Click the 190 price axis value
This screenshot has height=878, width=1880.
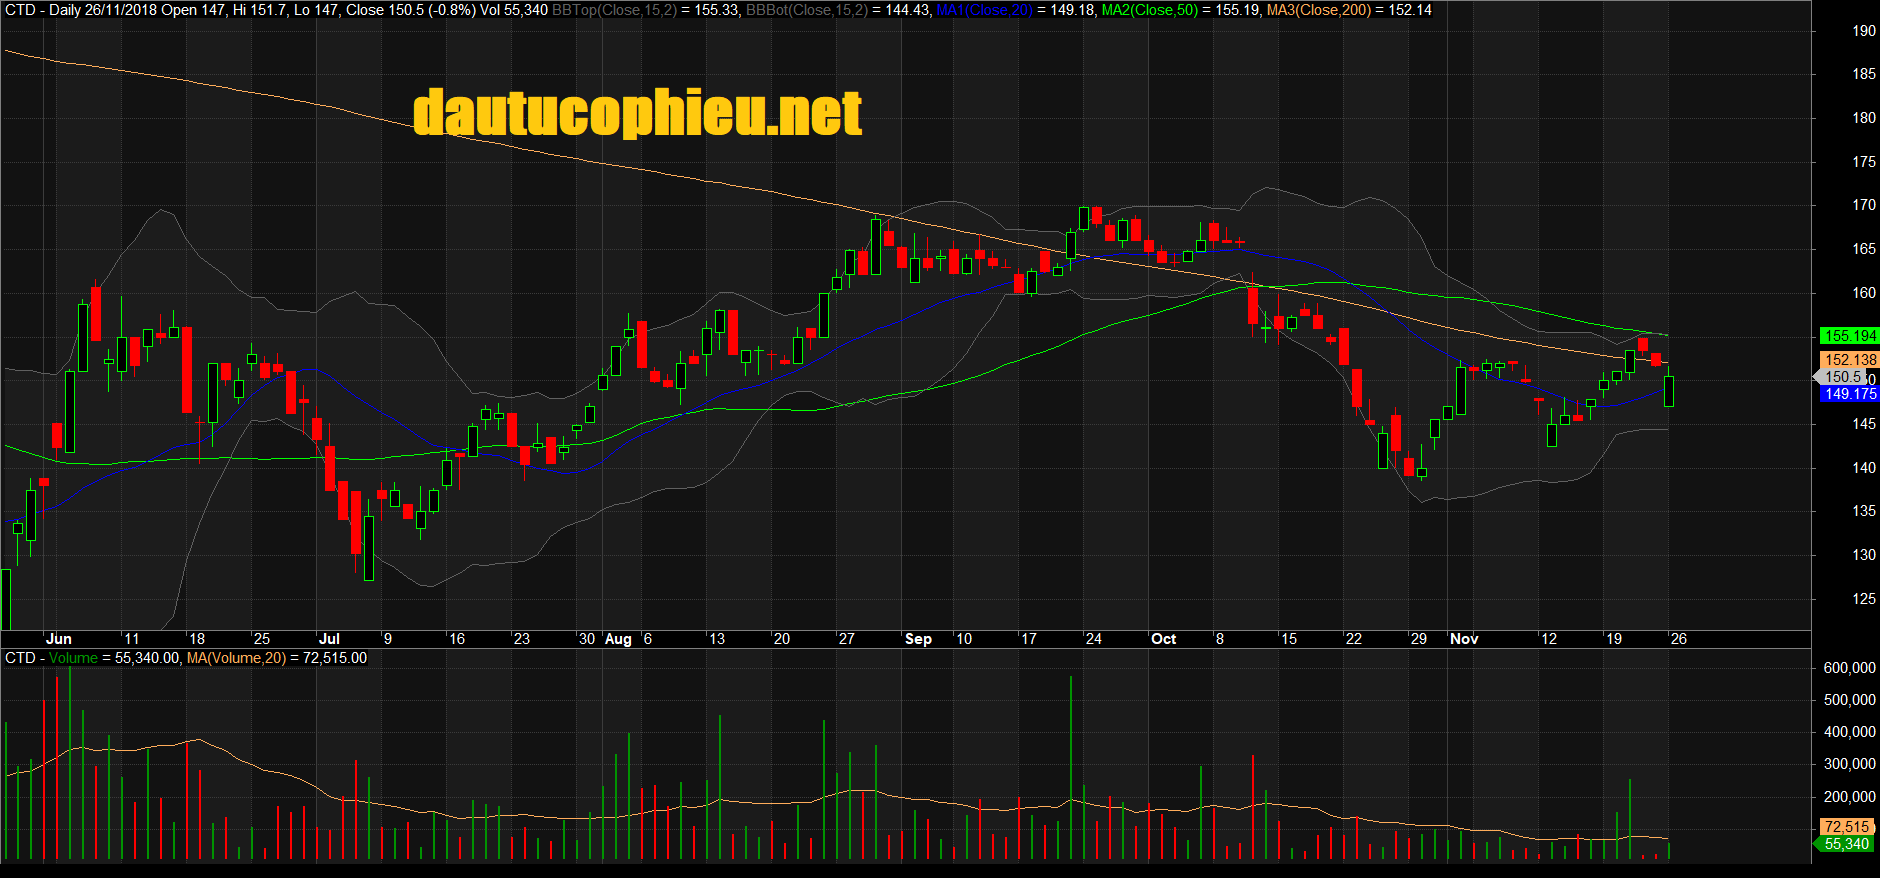tap(1864, 31)
